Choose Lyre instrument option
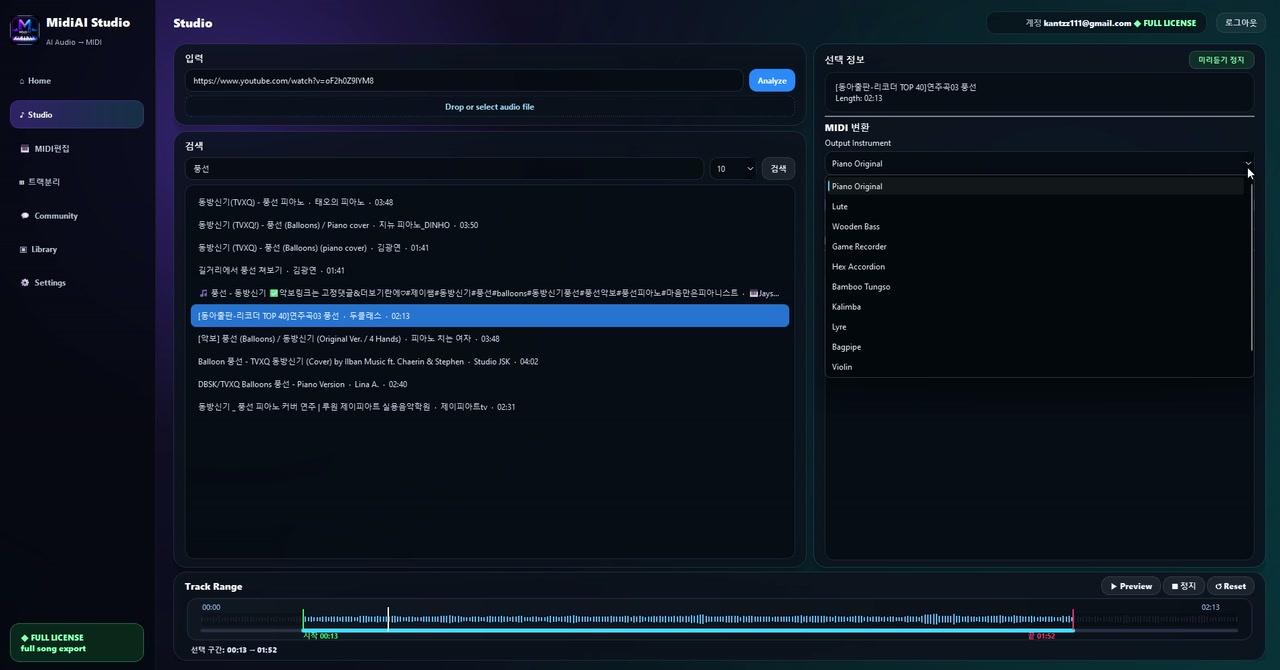Image resolution: width=1280 pixels, height=670 pixels. tap(1035, 326)
